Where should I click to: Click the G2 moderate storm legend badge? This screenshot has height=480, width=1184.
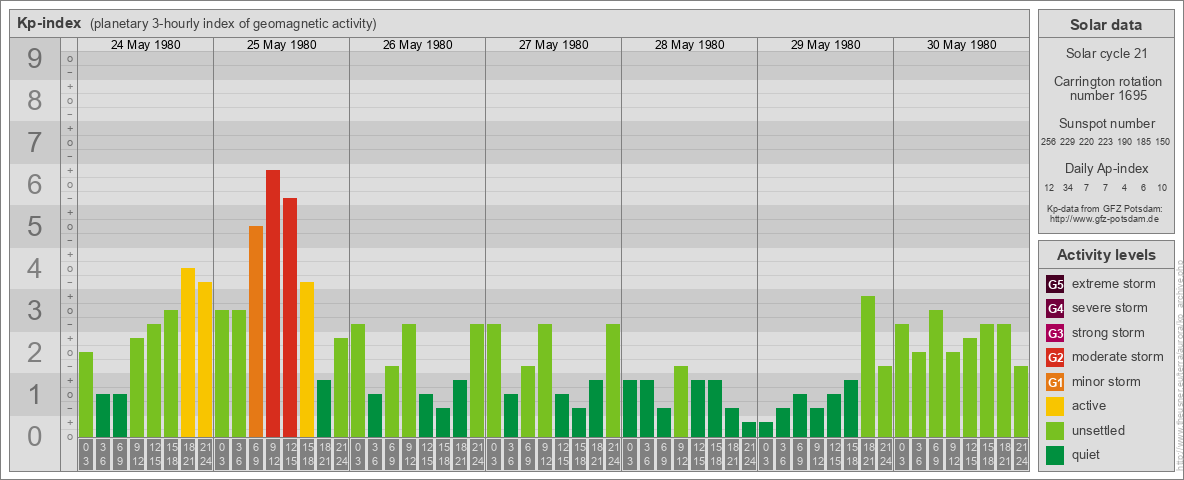click(1055, 358)
